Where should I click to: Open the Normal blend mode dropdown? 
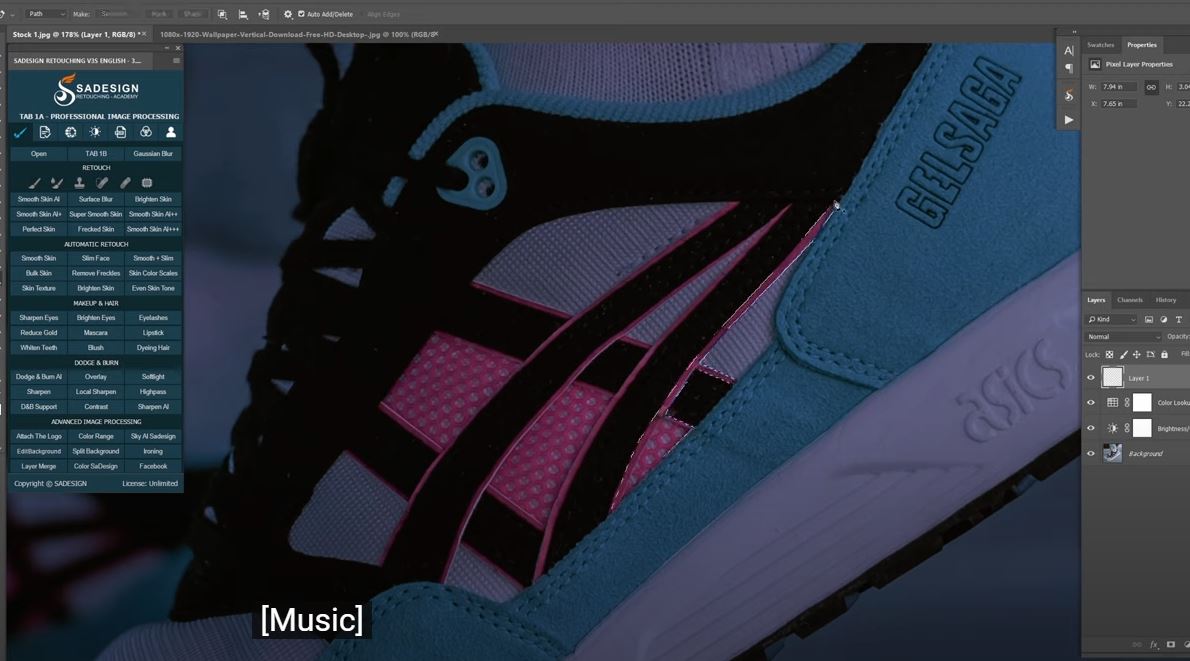(1123, 337)
